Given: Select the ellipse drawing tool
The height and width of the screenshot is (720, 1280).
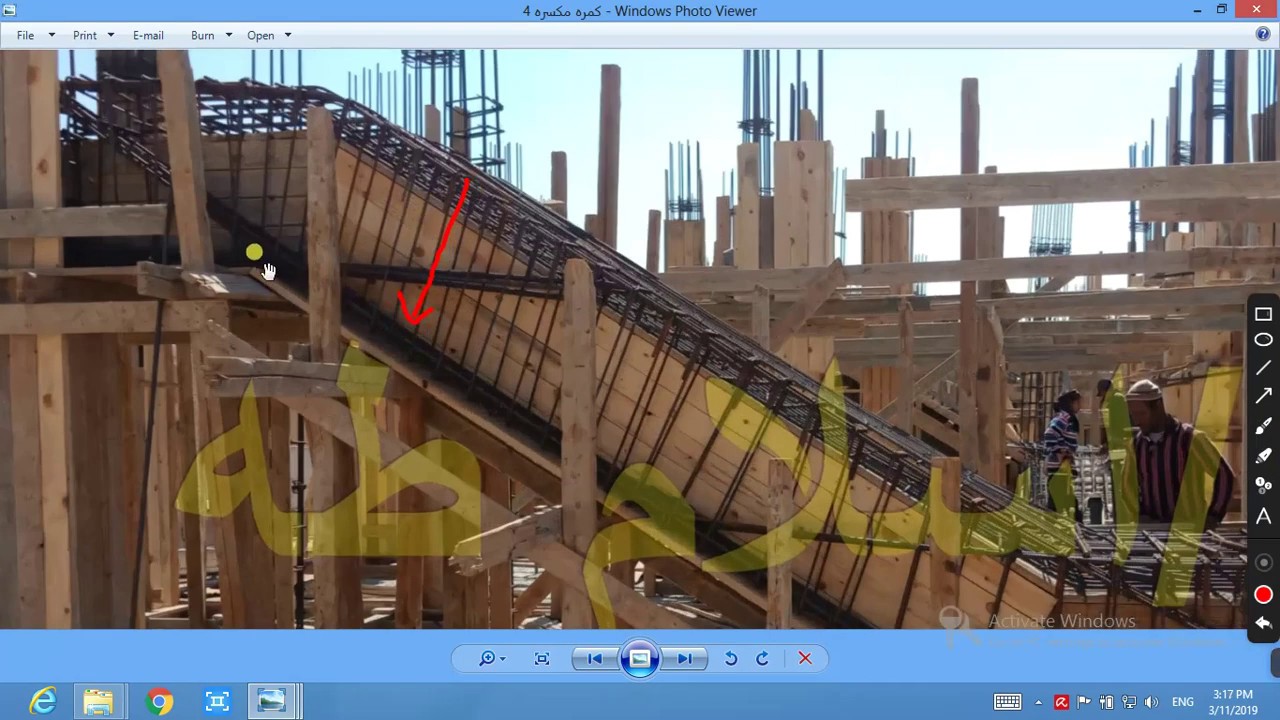Looking at the screenshot, I should click(1263, 340).
